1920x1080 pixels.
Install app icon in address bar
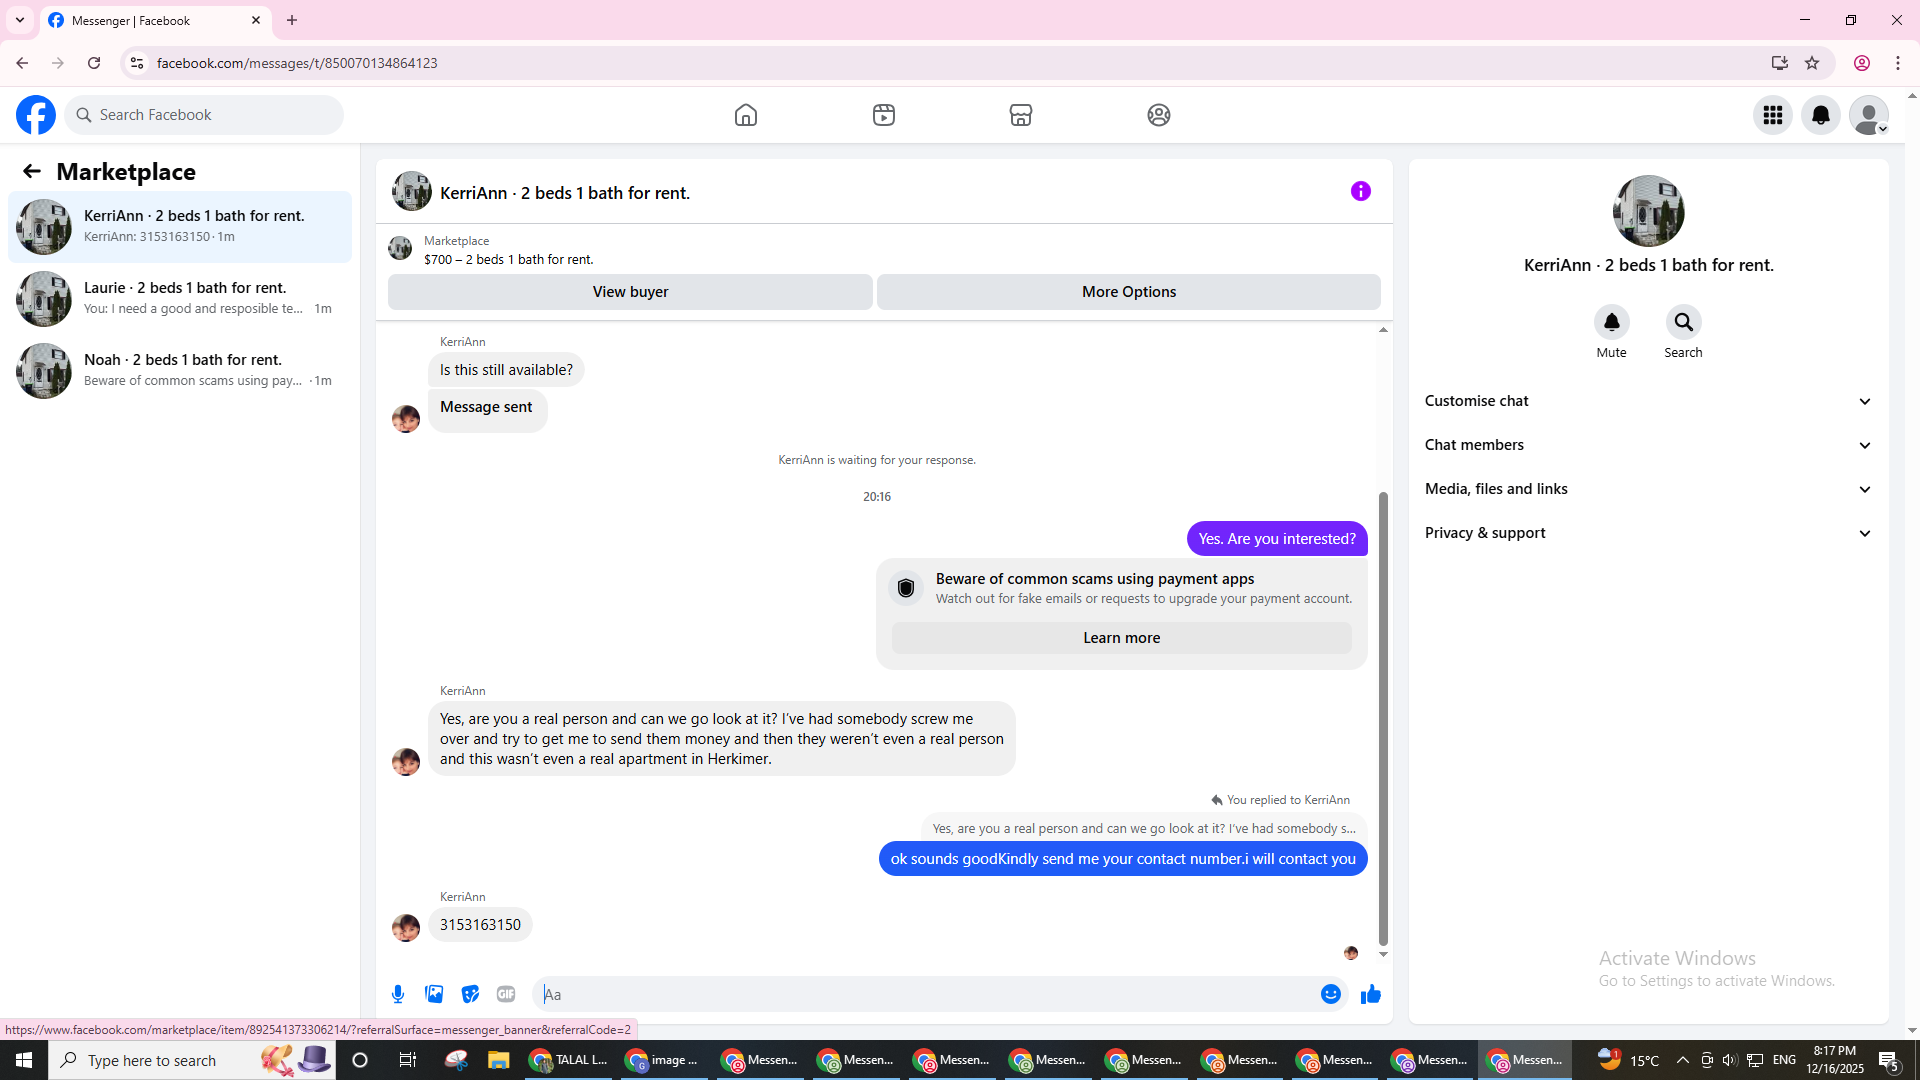click(1780, 63)
